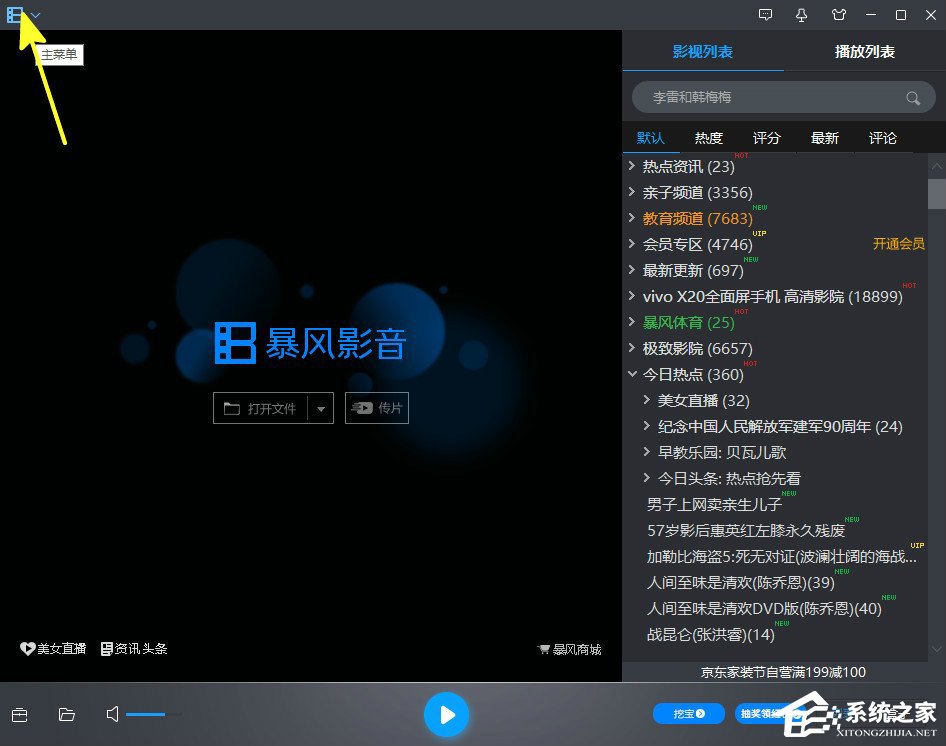946x746 pixels.
Task: Expand the 亲子频道 category
Action: (632, 192)
